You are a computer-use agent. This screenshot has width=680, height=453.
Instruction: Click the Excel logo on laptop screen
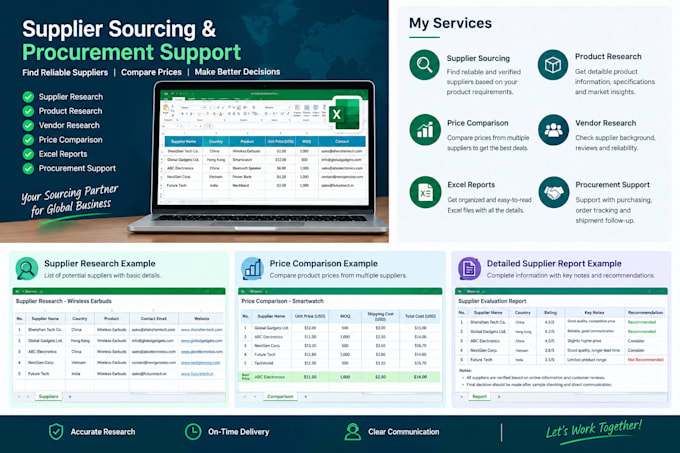click(345, 114)
